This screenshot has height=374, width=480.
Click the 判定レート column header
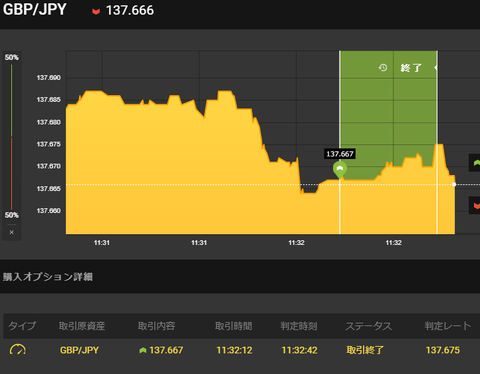[448, 326]
